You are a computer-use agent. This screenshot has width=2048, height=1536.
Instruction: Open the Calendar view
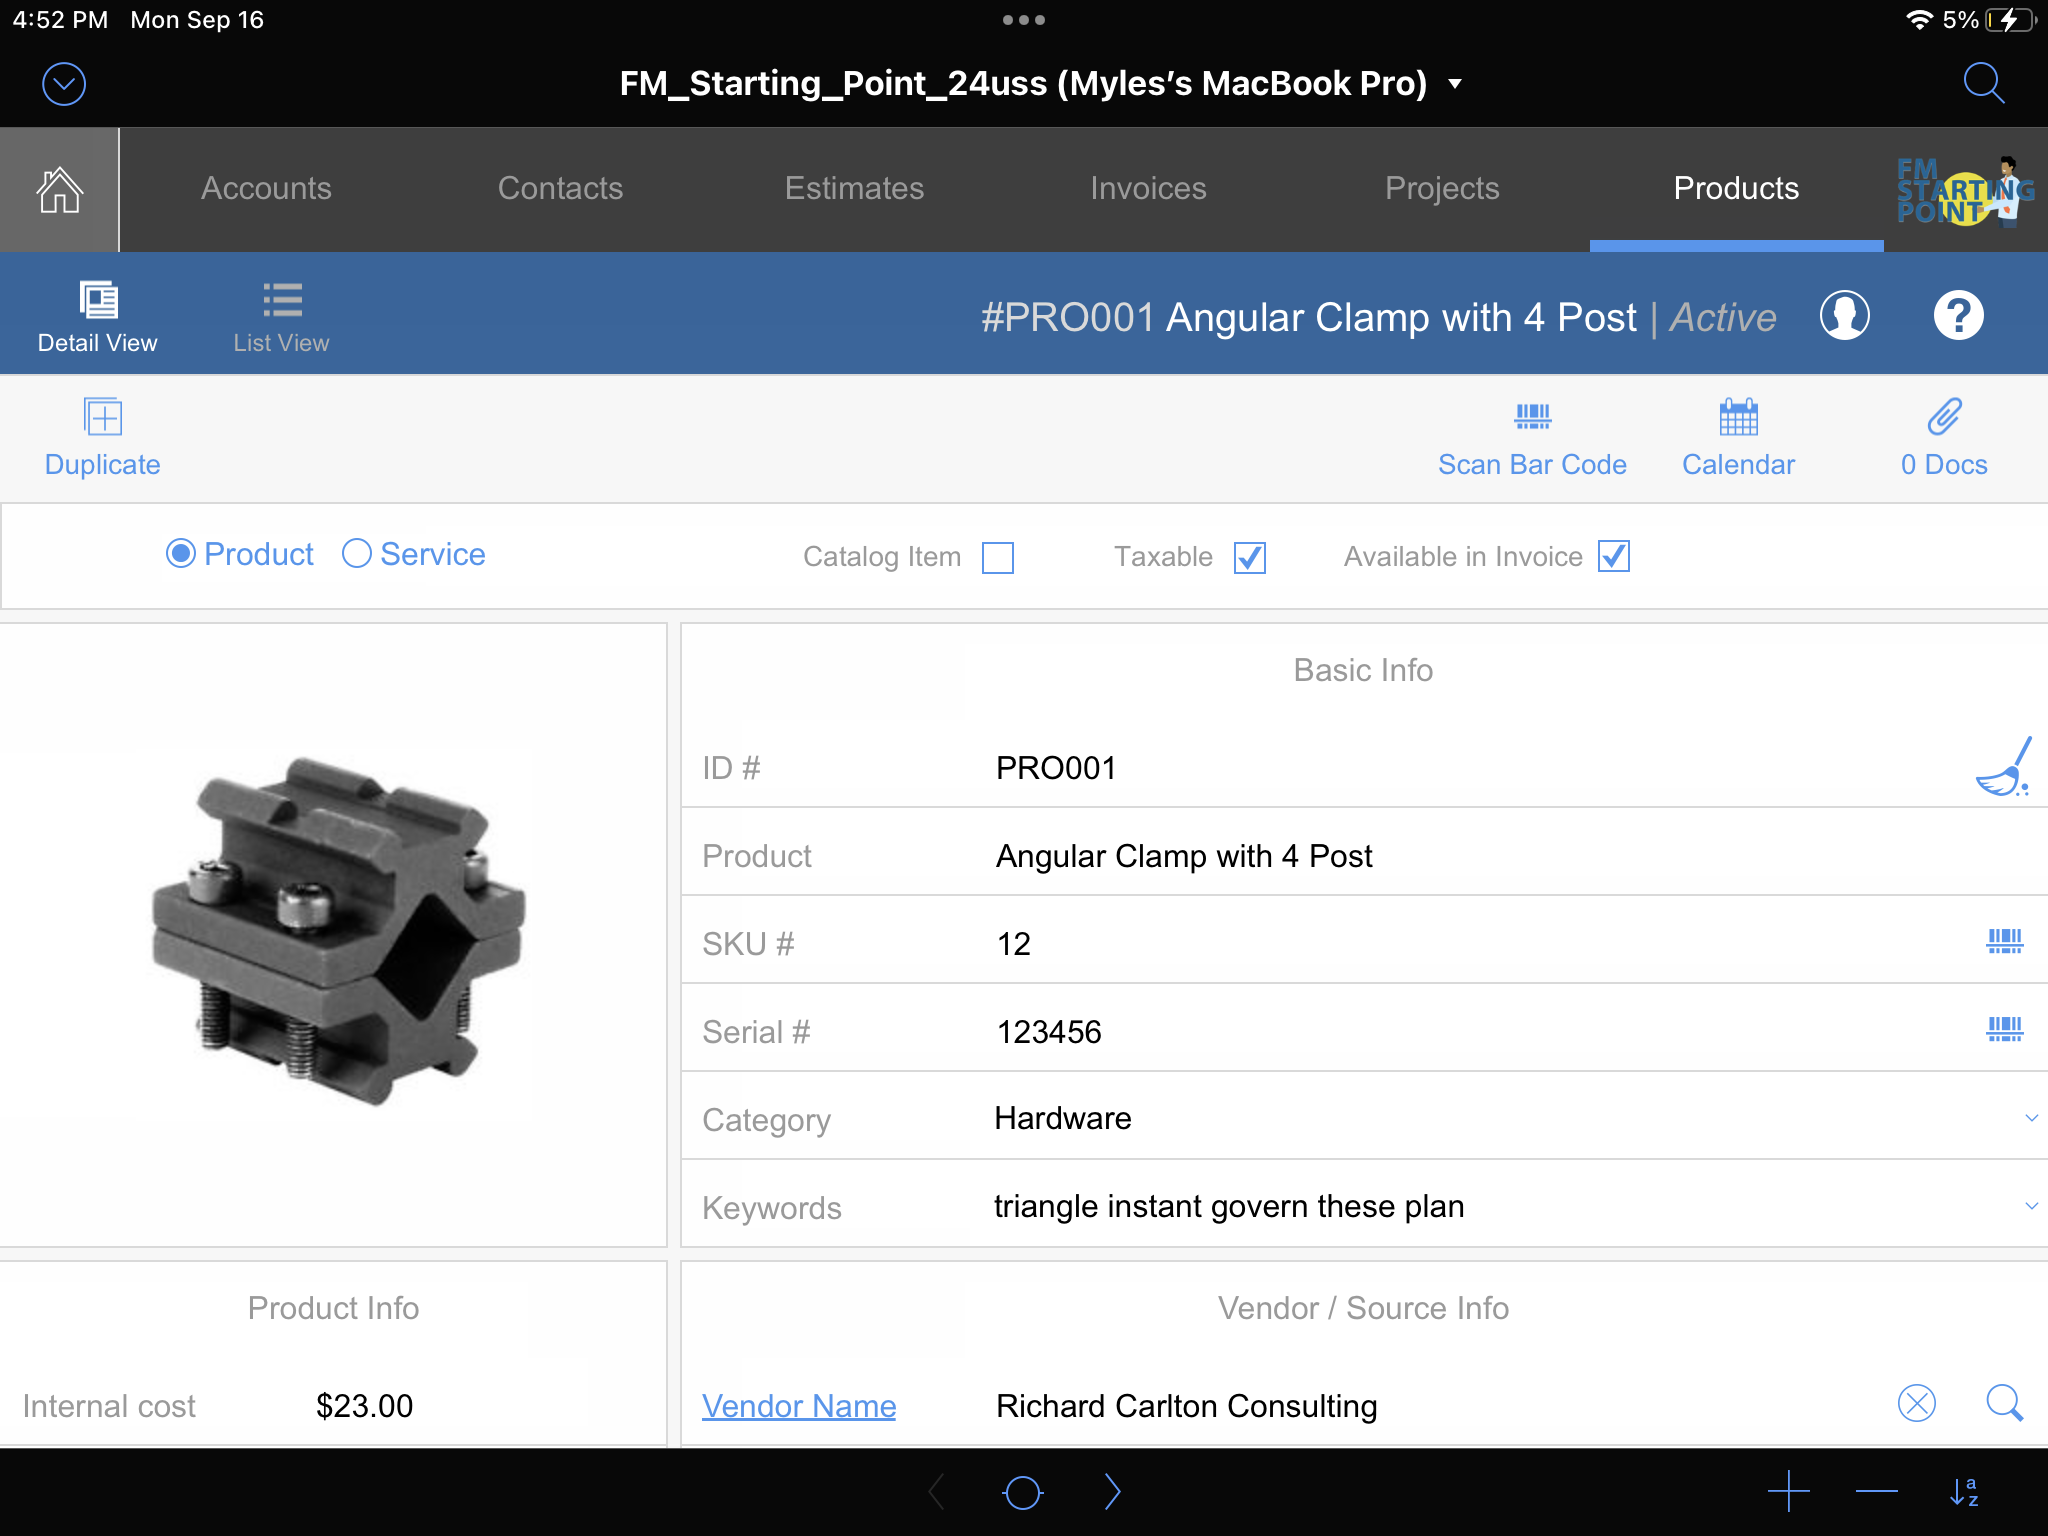(1738, 437)
